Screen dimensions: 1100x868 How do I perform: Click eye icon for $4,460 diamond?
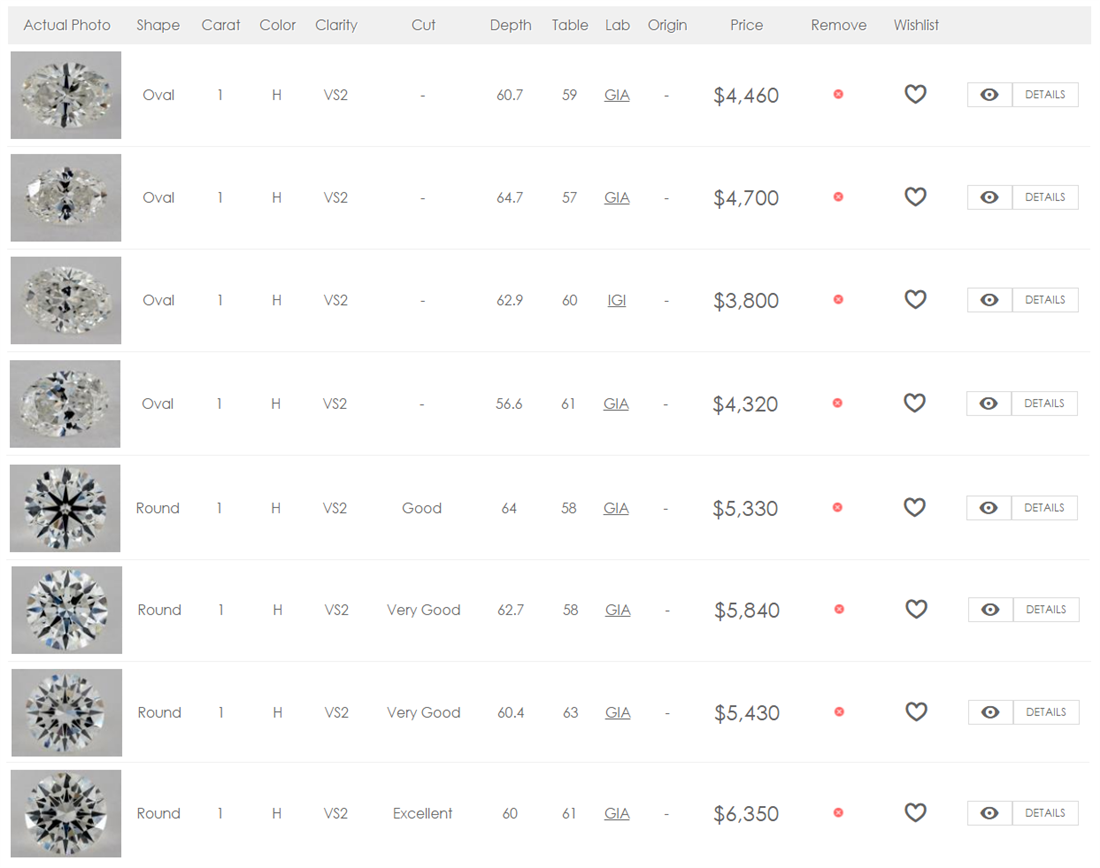[990, 95]
